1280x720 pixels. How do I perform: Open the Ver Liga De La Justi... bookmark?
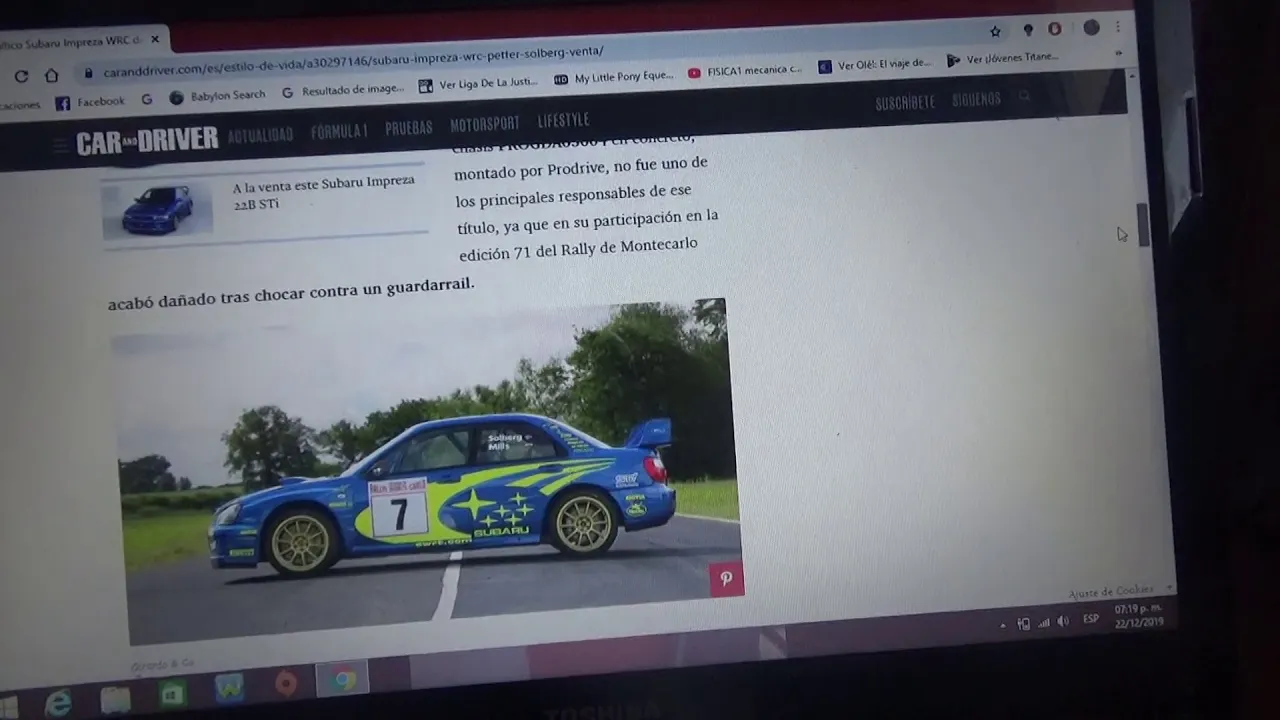(x=478, y=84)
